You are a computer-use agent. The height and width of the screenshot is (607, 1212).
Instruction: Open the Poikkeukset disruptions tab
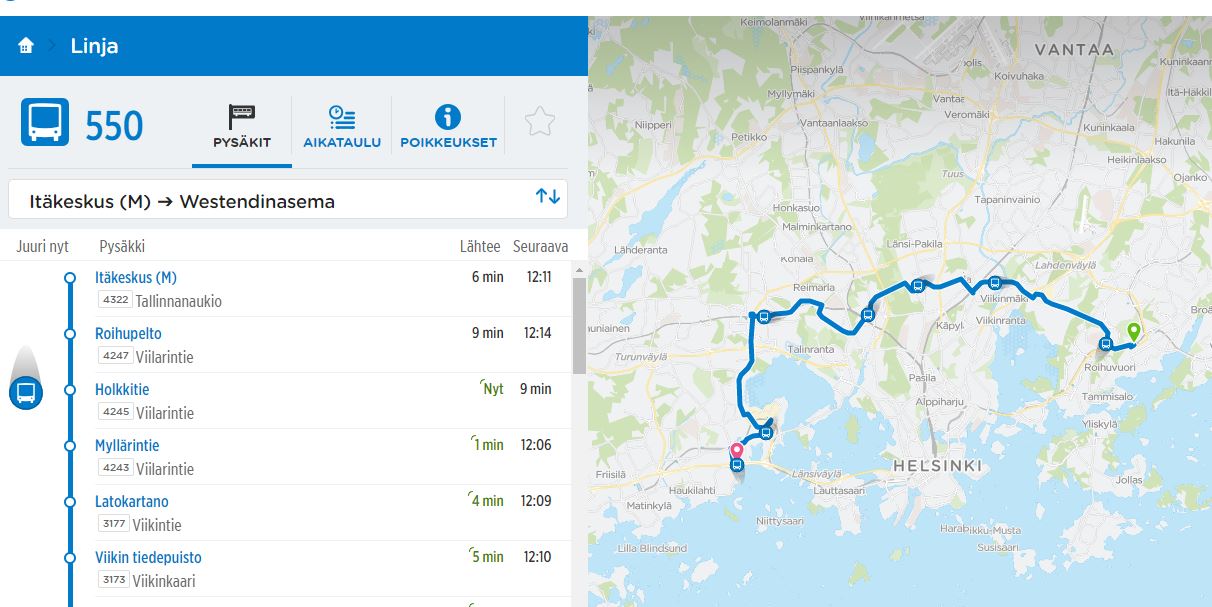(448, 128)
